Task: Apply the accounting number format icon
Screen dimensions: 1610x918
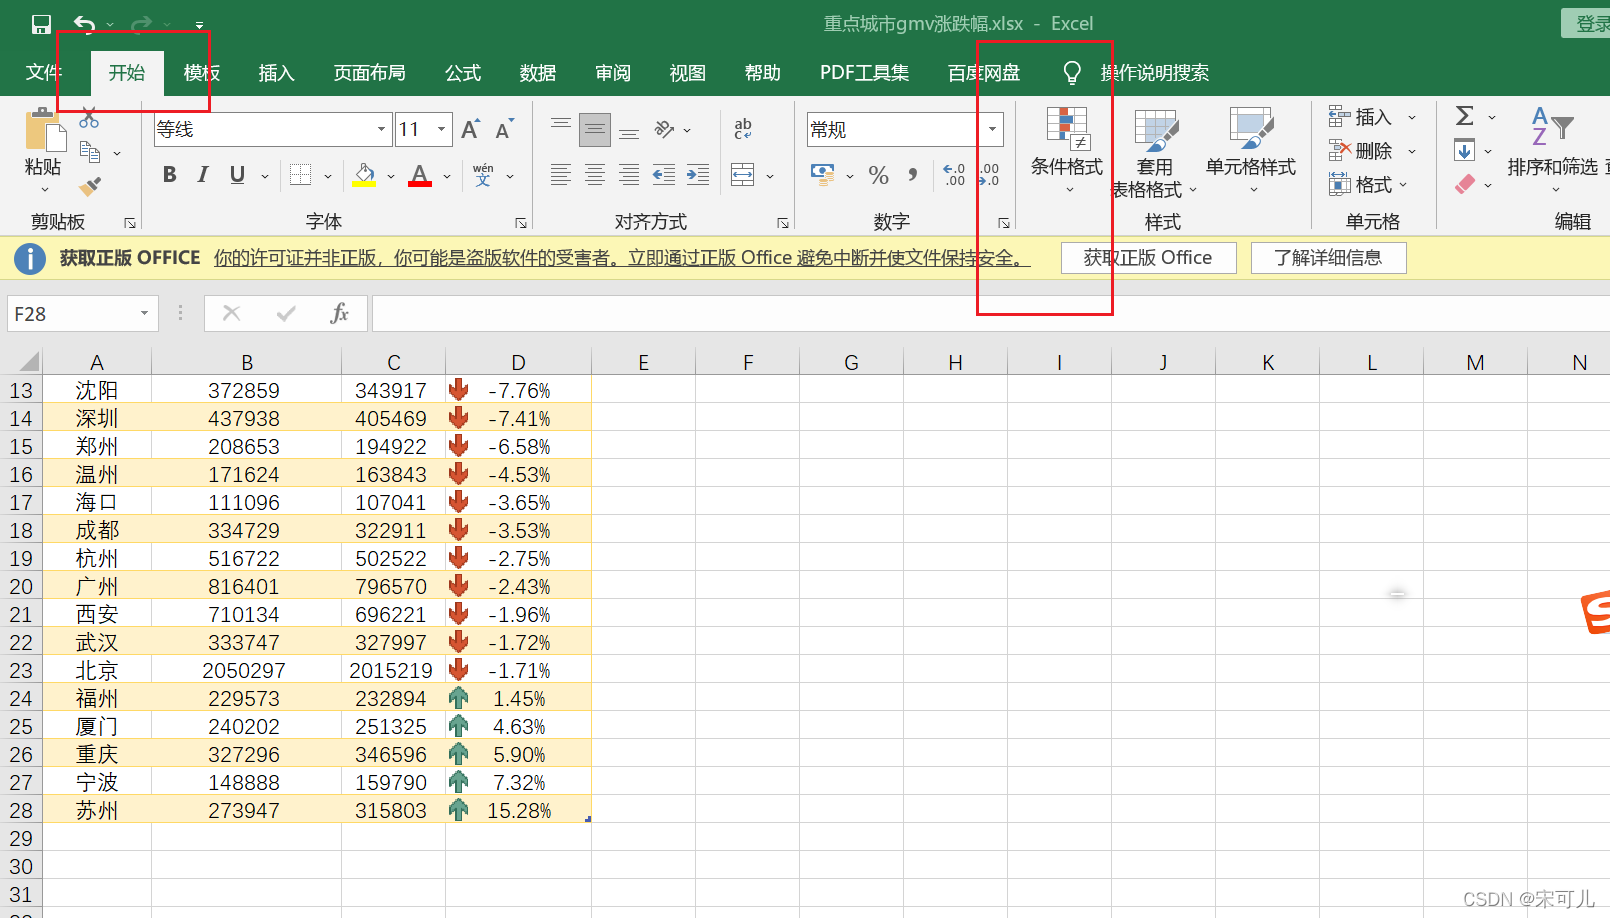Action: pyautogui.click(x=822, y=175)
